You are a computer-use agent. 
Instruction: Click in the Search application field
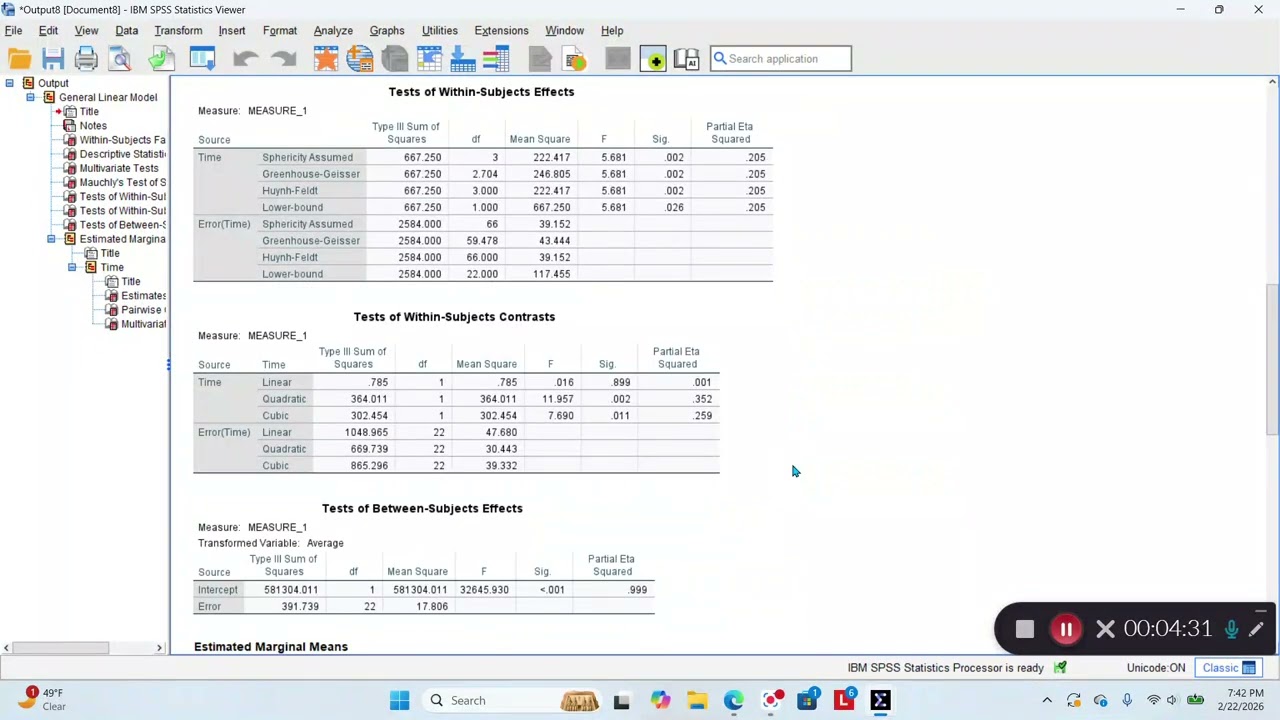pyautogui.click(x=781, y=59)
